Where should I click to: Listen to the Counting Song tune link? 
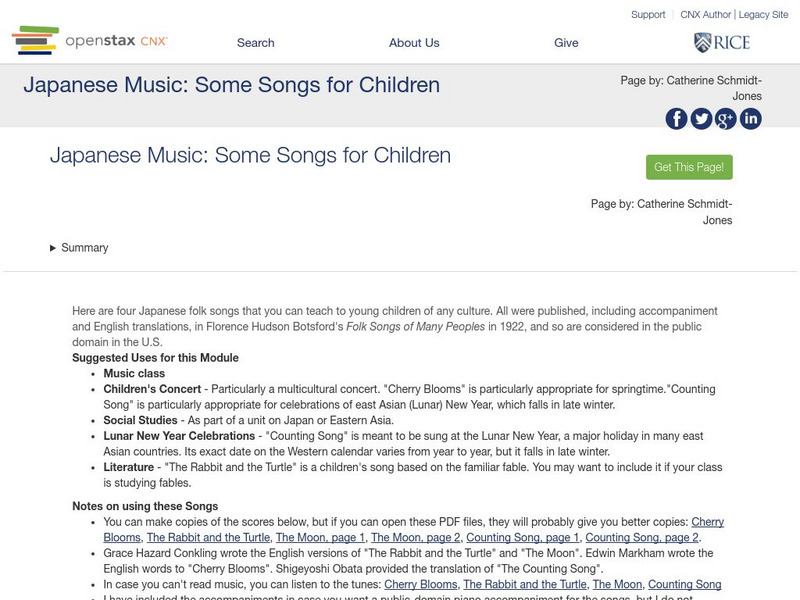684,585
